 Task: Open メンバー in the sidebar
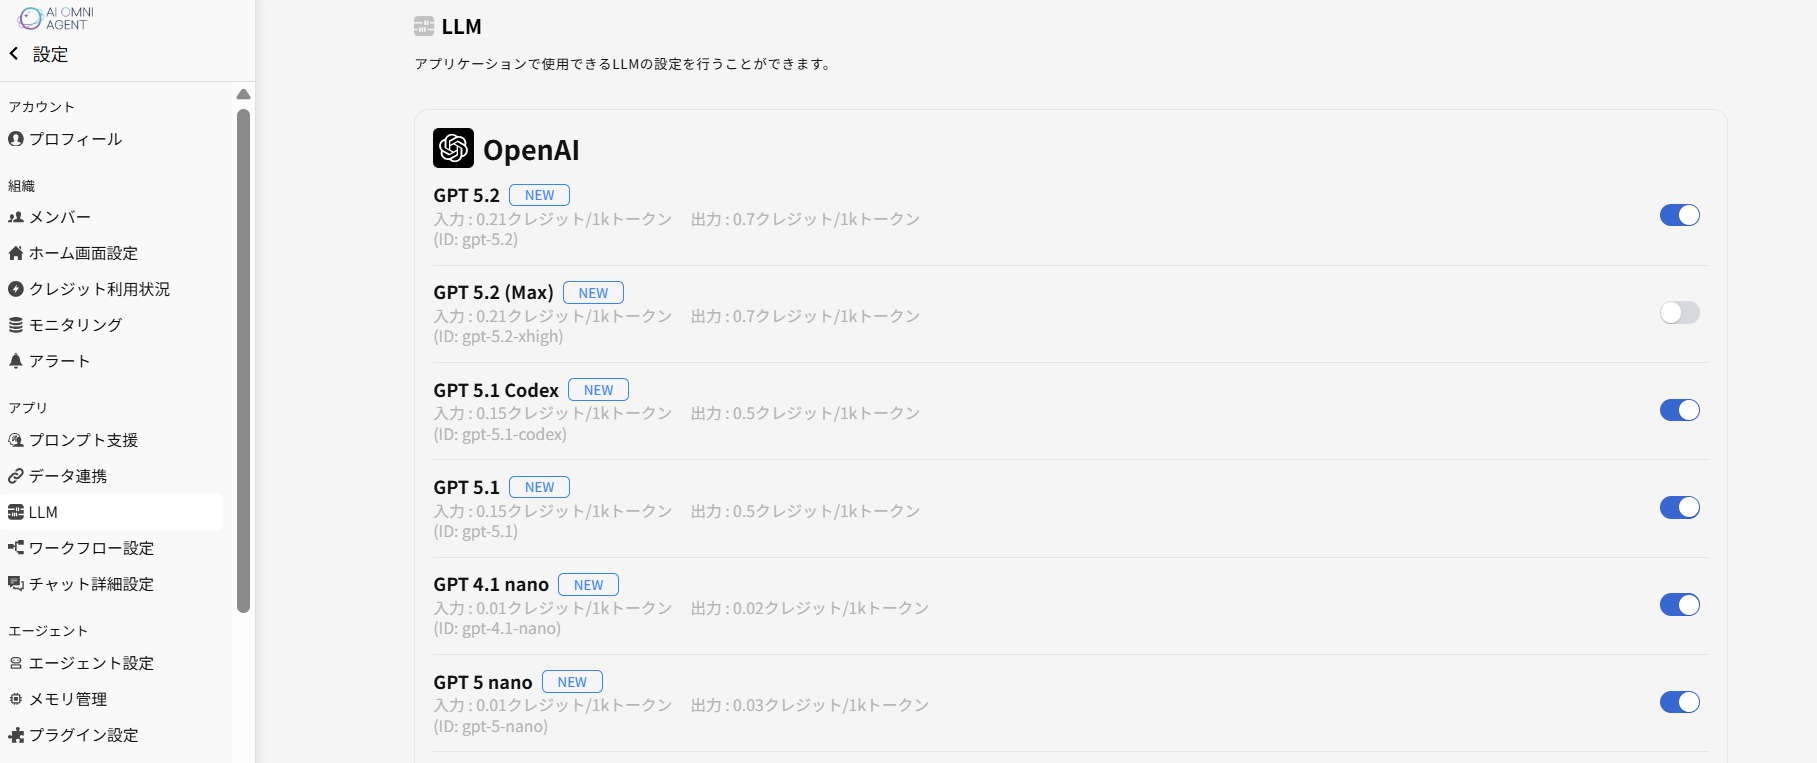(x=112, y=217)
